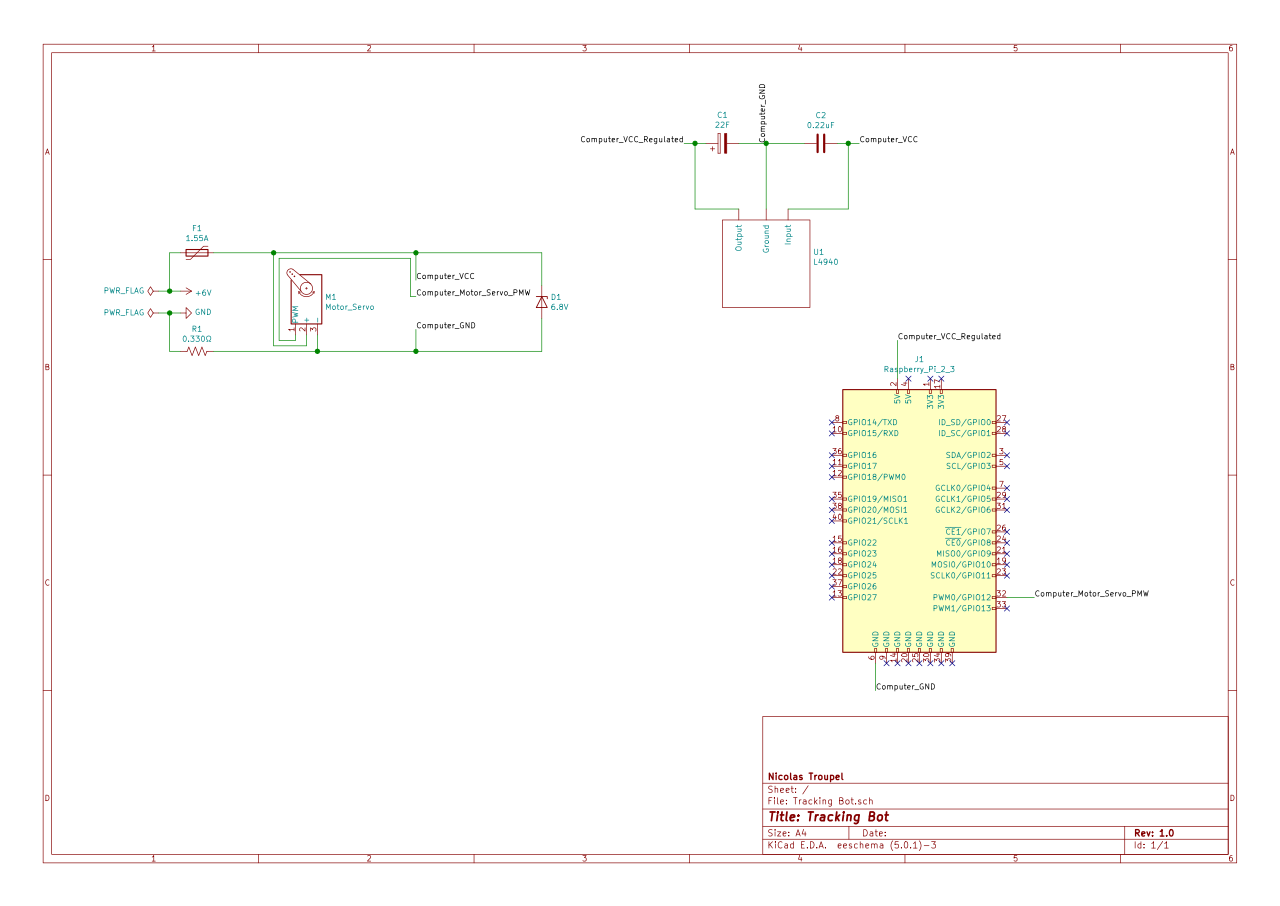Select the M1 servo motor symbol

306,301
